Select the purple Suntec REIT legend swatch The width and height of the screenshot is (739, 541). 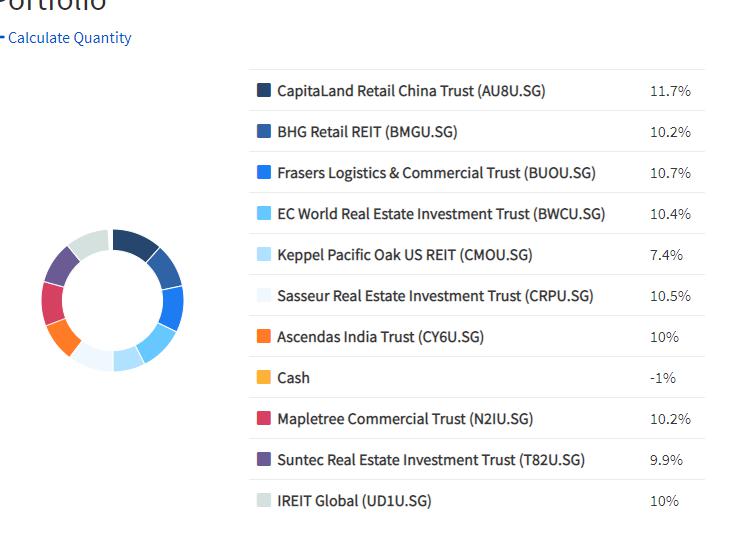point(264,459)
